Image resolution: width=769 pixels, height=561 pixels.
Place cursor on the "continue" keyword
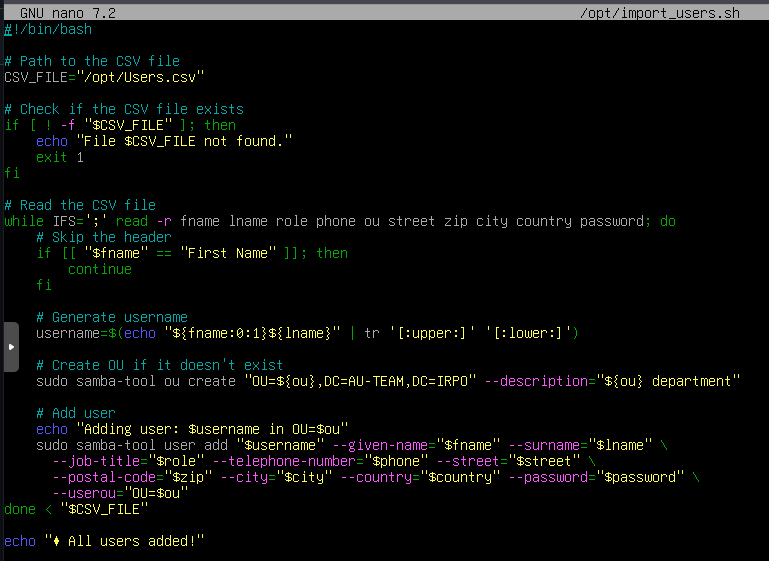pos(100,269)
